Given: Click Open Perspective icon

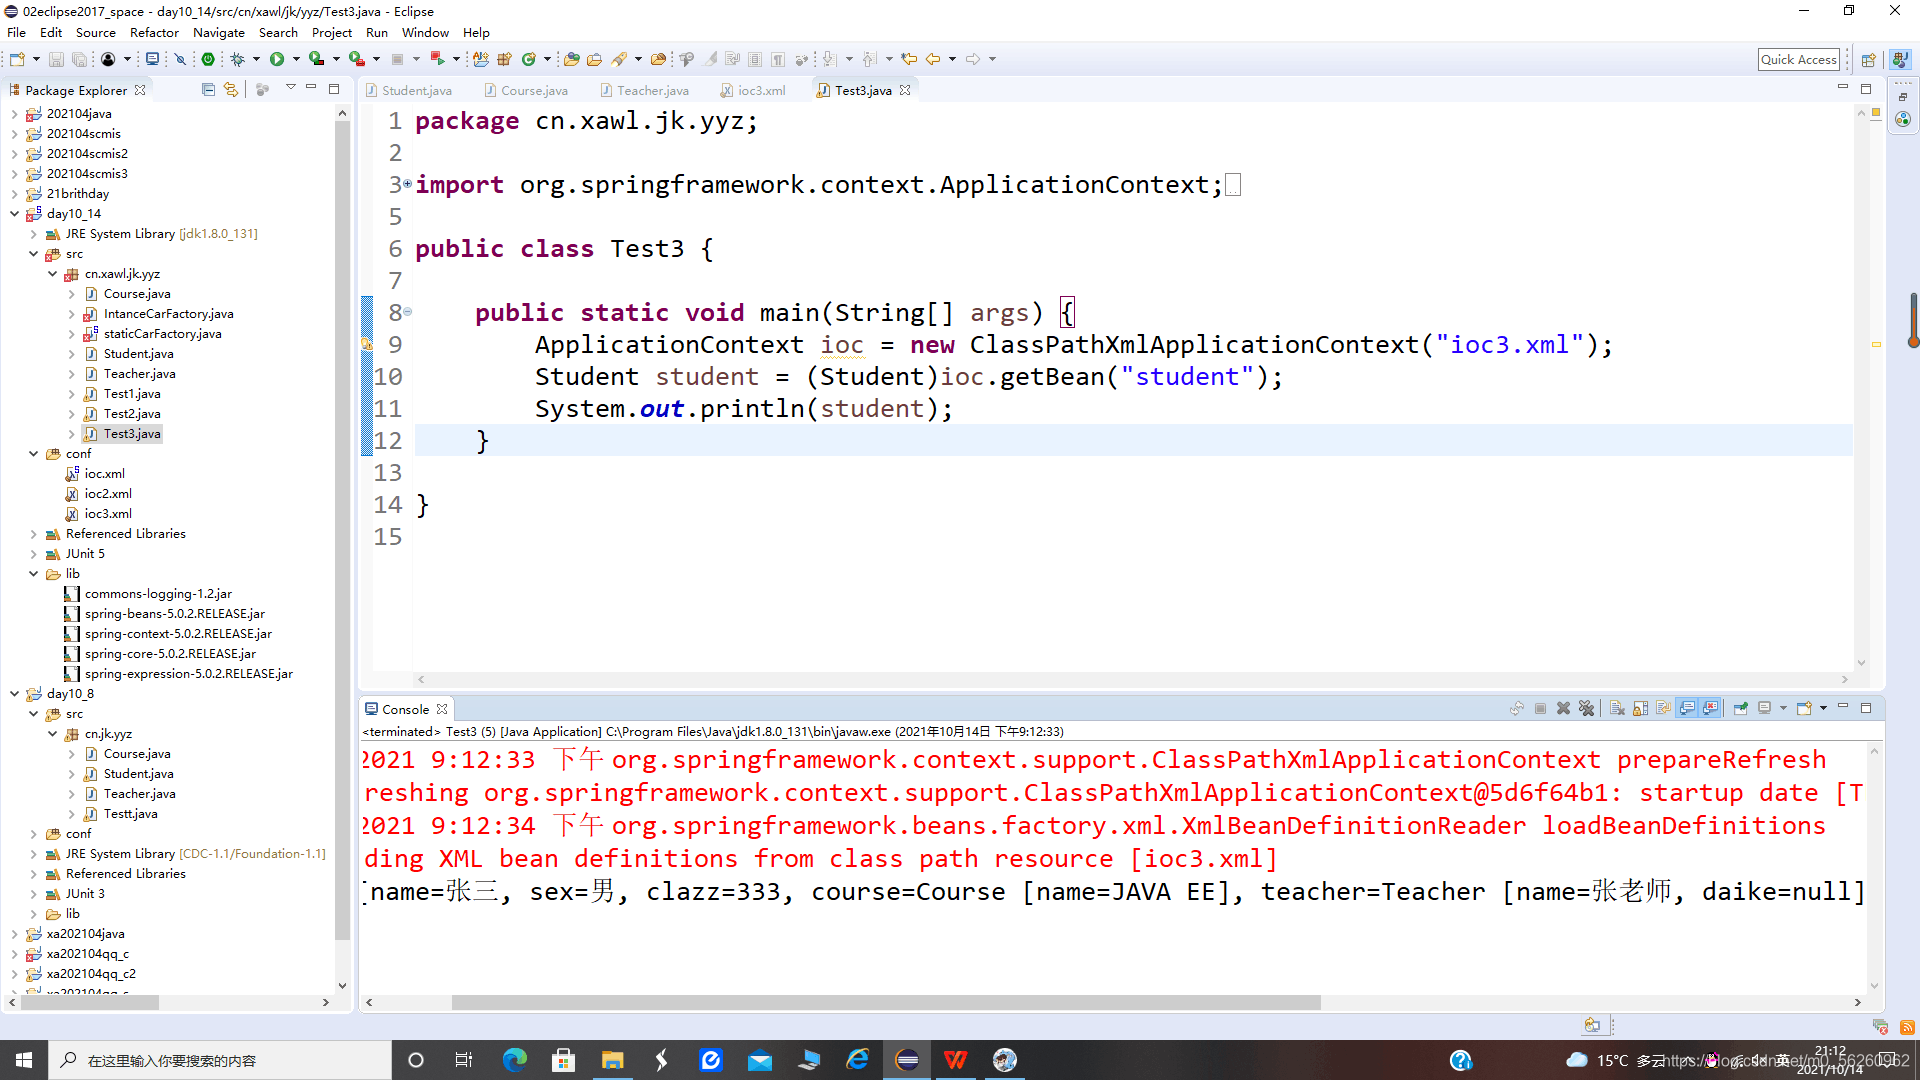Looking at the screenshot, I should click(1867, 59).
